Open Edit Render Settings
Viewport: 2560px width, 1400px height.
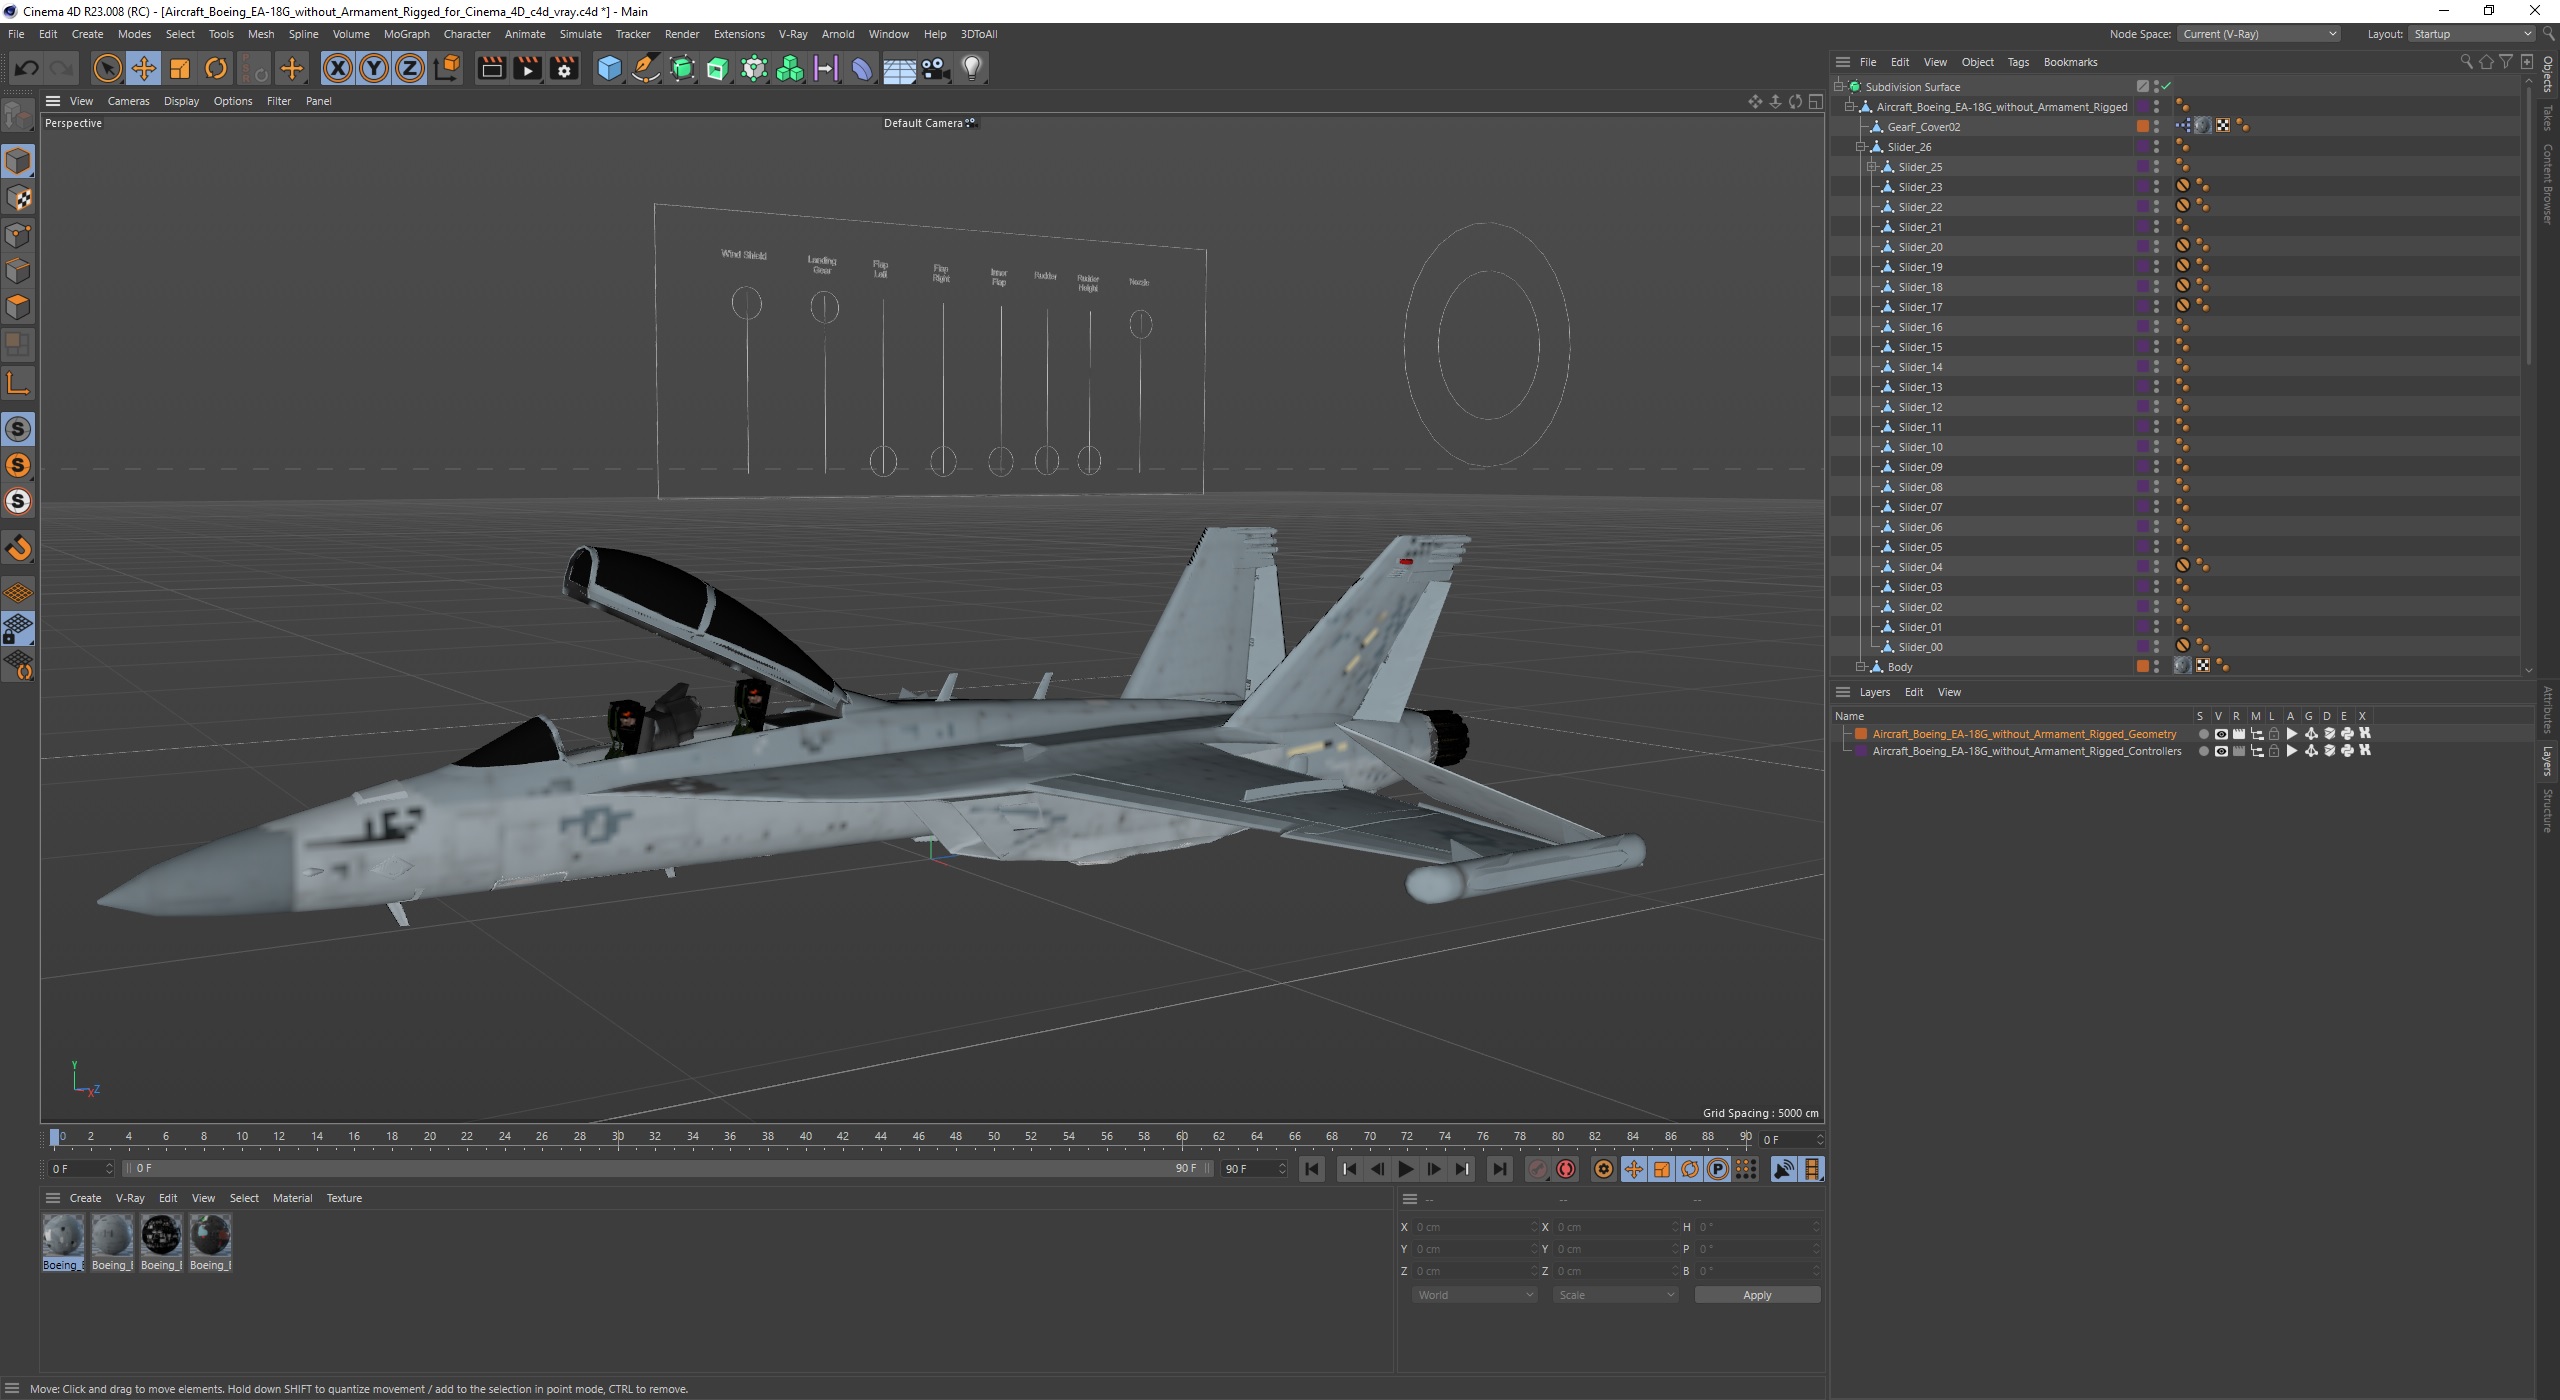click(564, 68)
